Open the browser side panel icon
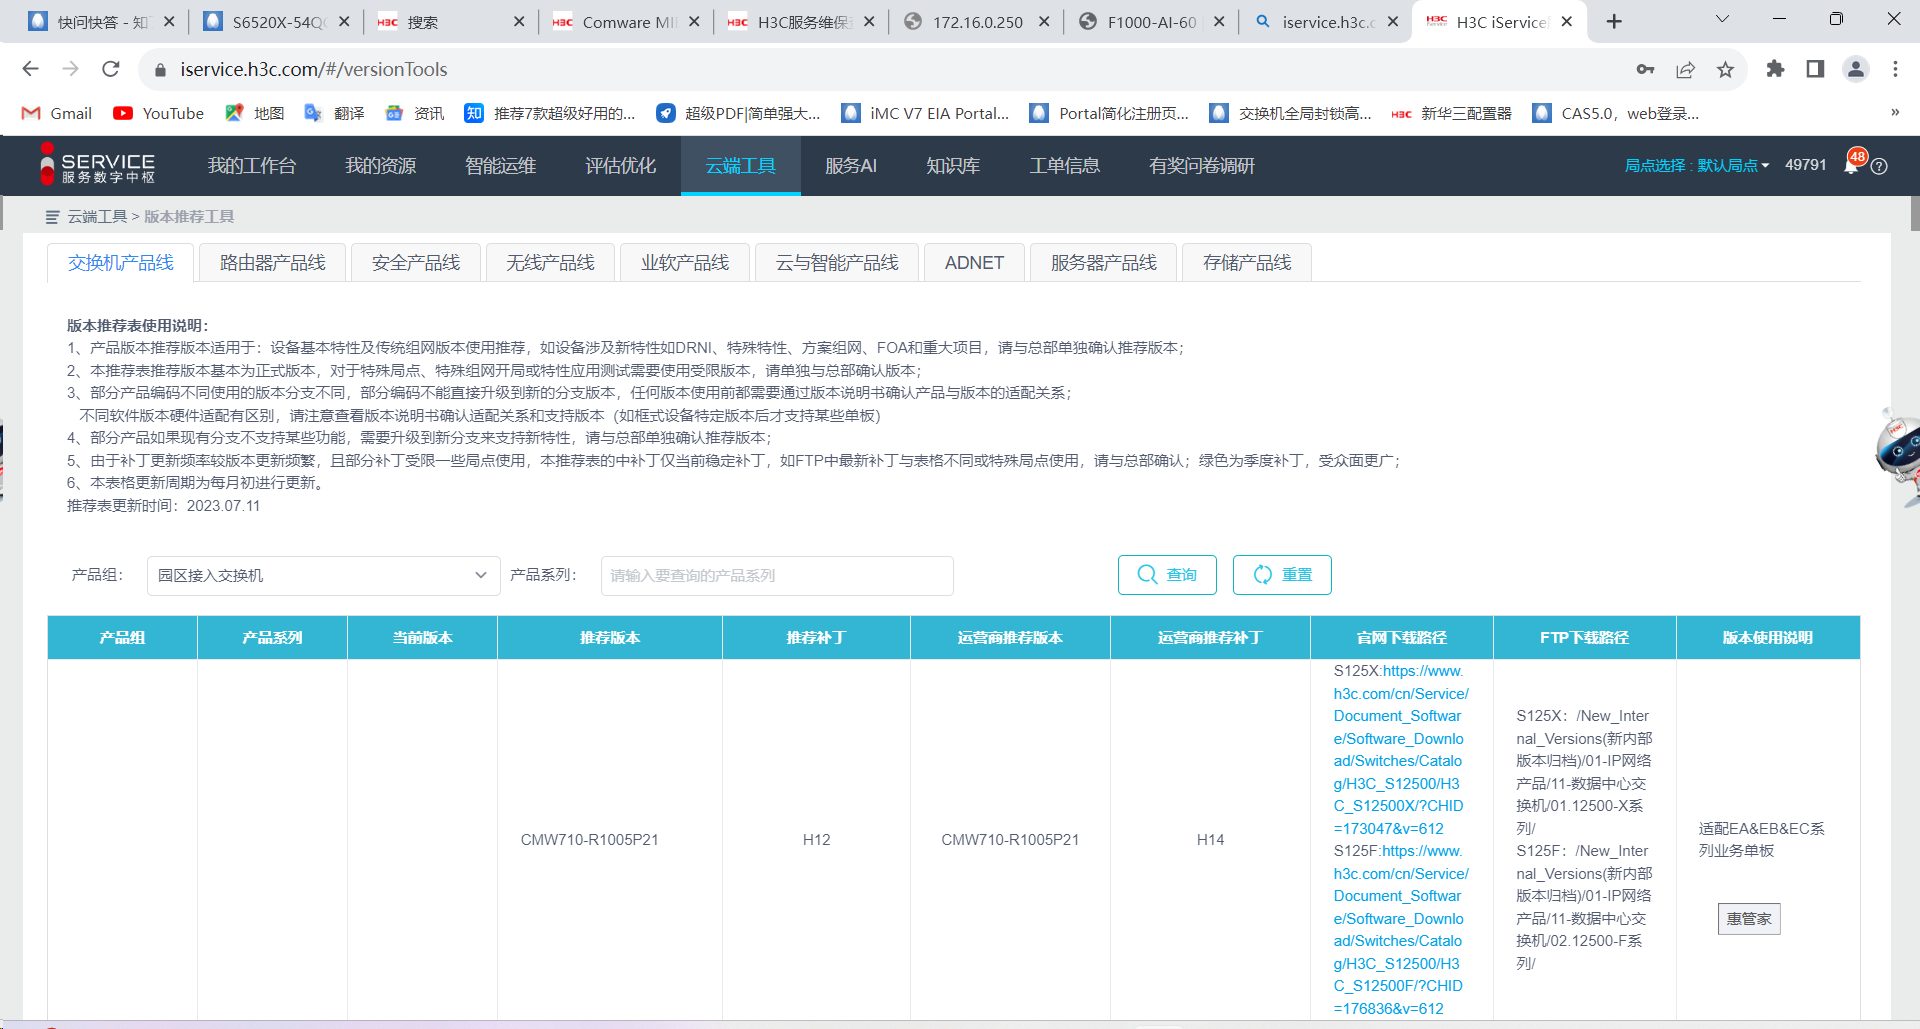The image size is (1920, 1029). pos(1815,69)
